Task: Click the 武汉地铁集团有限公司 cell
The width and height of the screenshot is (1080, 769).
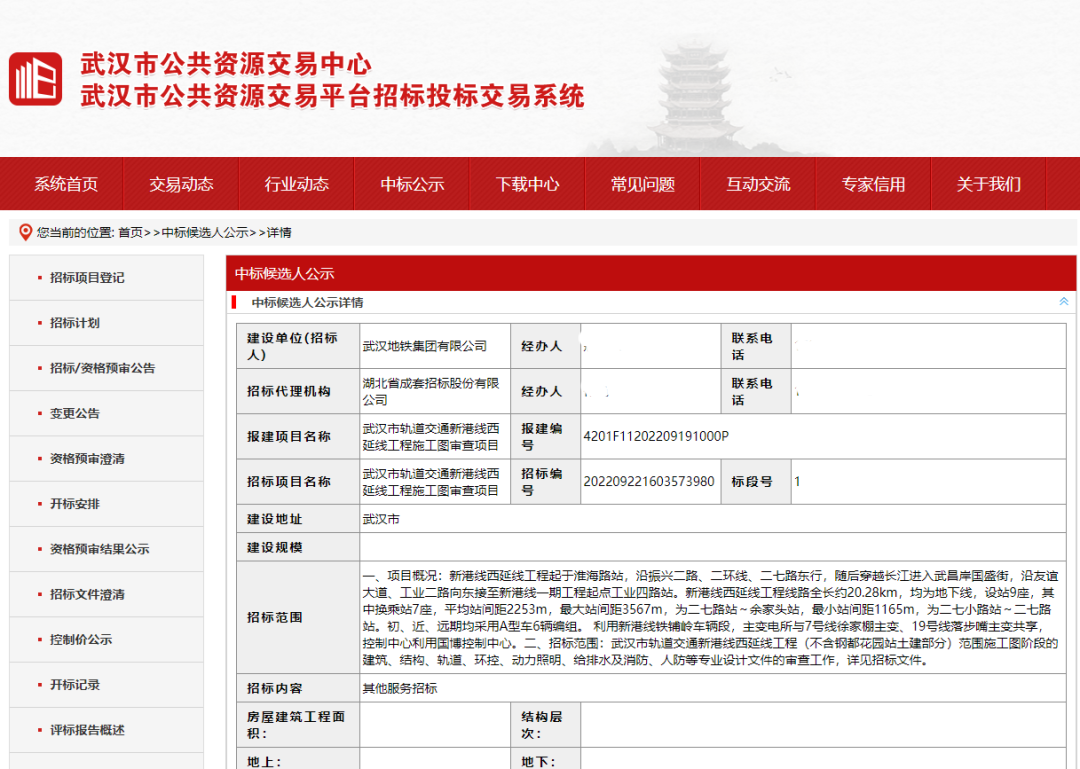Action: pyautogui.click(x=435, y=346)
